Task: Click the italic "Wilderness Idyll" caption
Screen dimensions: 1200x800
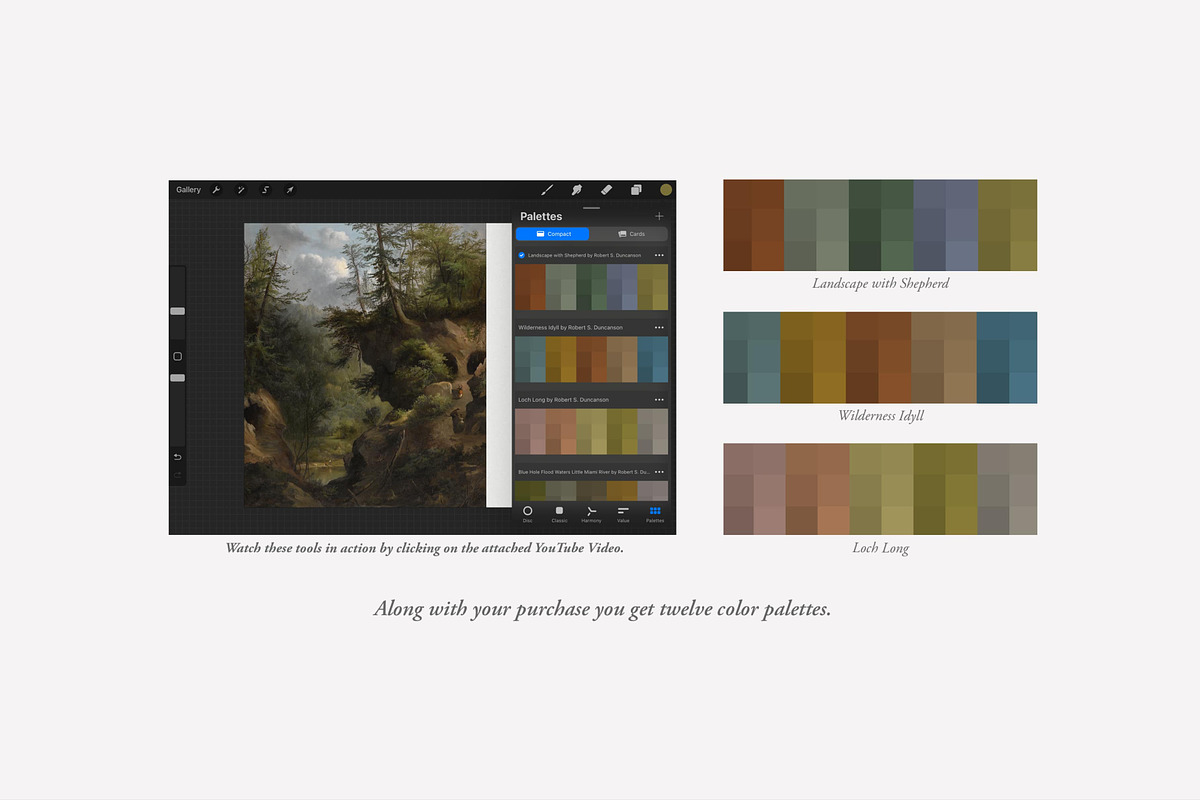Action: (x=881, y=415)
